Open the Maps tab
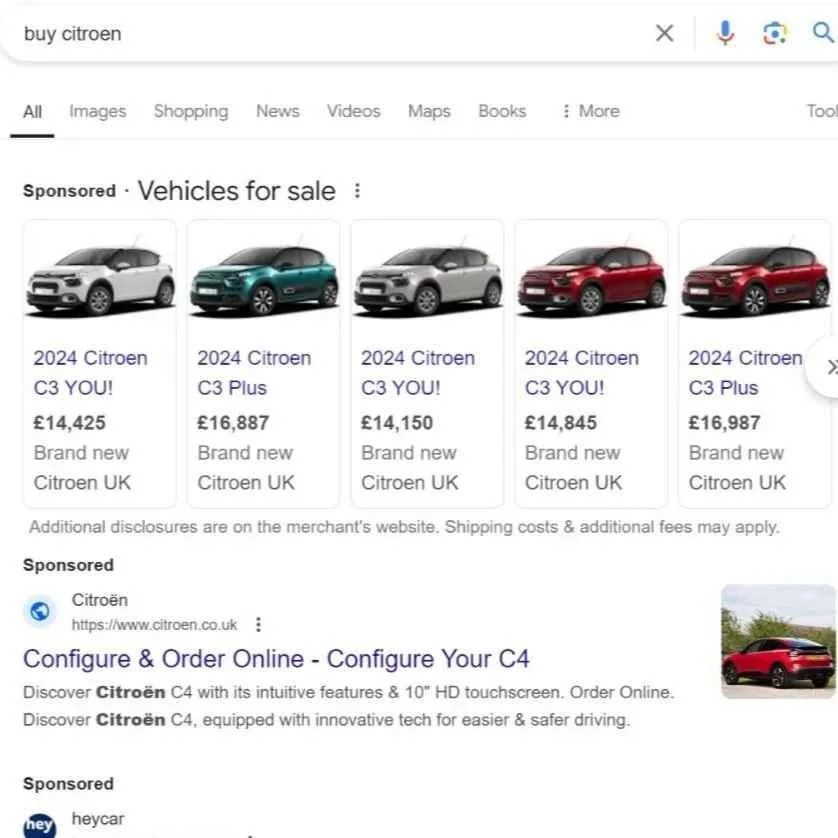Image resolution: width=838 pixels, height=838 pixels. [x=429, y=111]
